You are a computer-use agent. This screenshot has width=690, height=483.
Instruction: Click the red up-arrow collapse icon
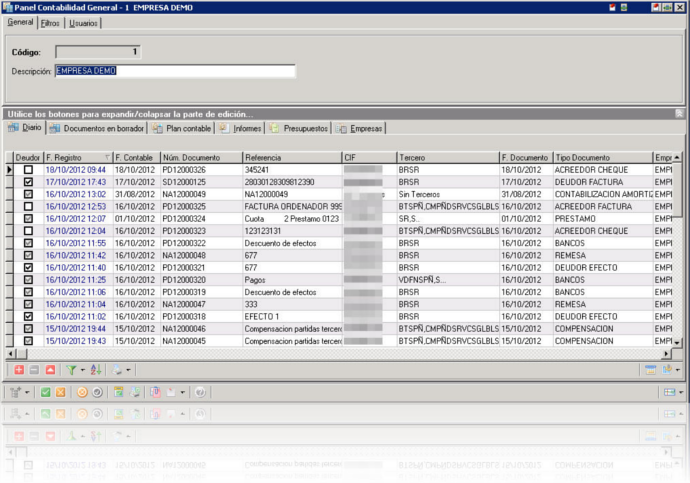(50, 370)
